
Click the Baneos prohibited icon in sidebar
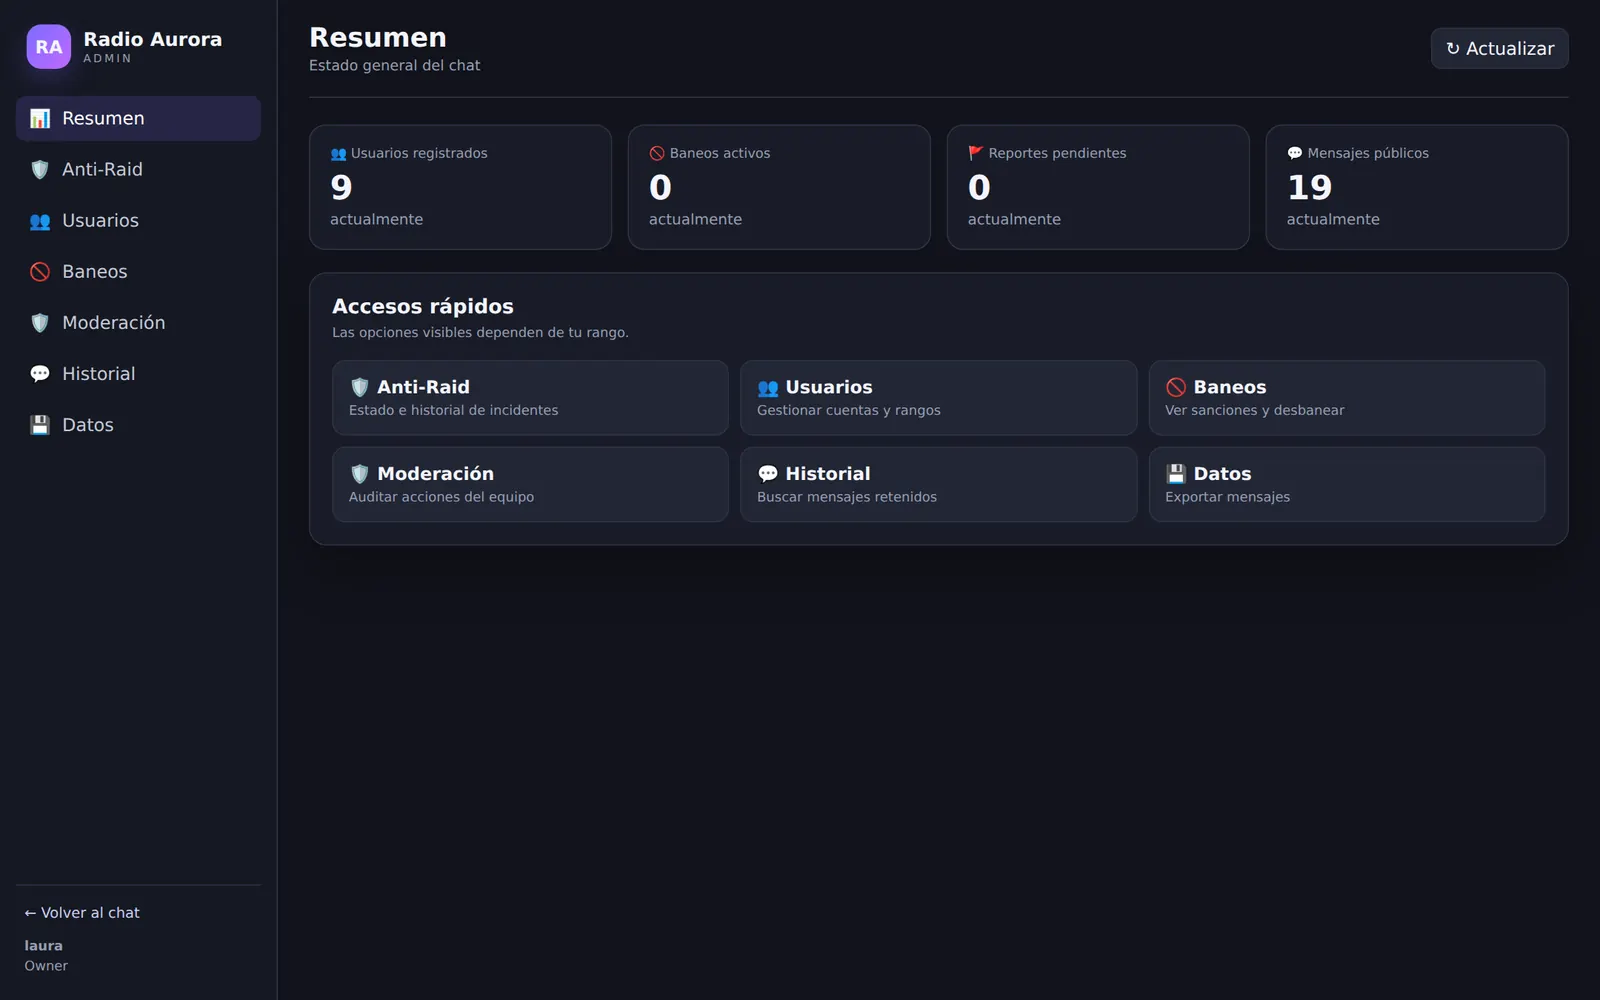[x=40, y=271]
